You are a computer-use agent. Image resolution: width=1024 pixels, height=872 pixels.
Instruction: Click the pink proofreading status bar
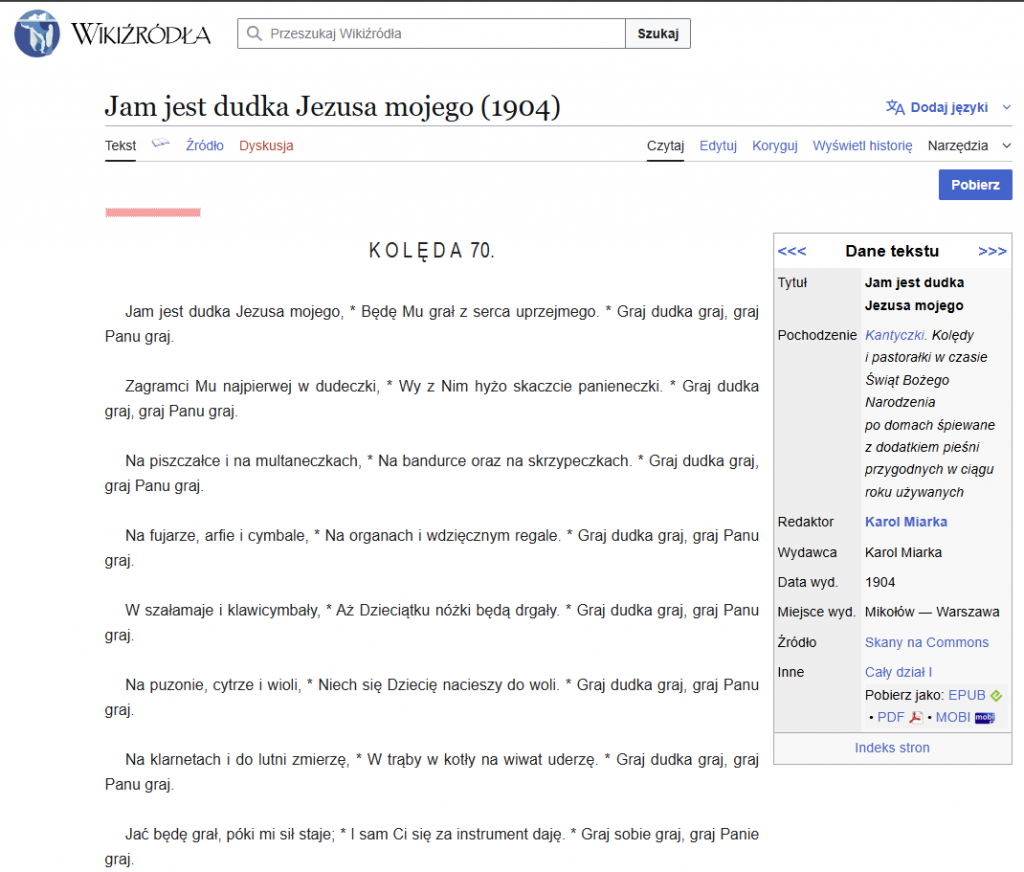click(x=153, y=212)
